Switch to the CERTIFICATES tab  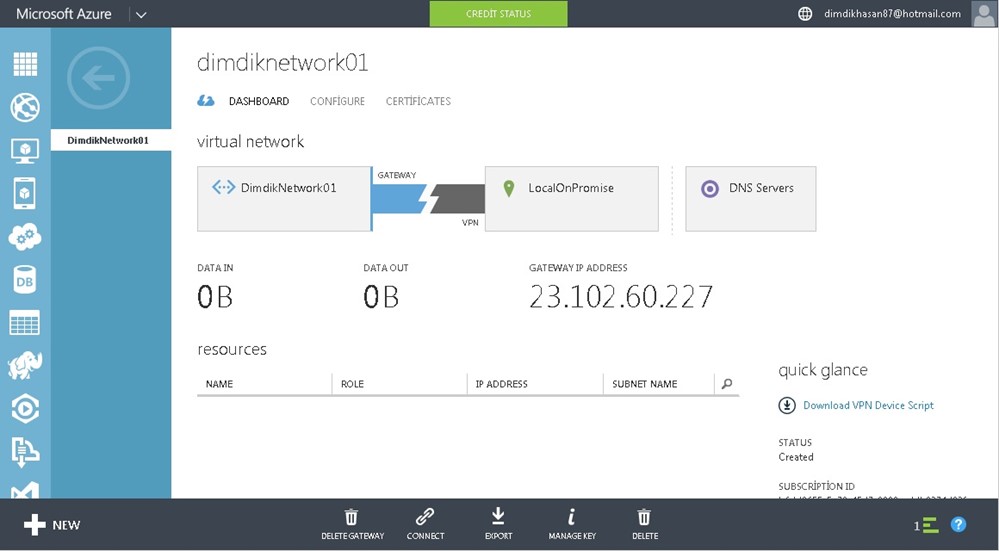coord(418,101)
